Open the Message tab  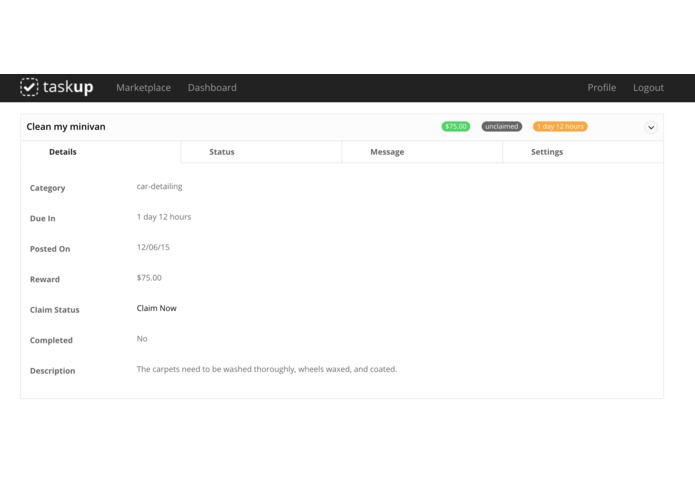pyautogui.click(x=422, y=152)
